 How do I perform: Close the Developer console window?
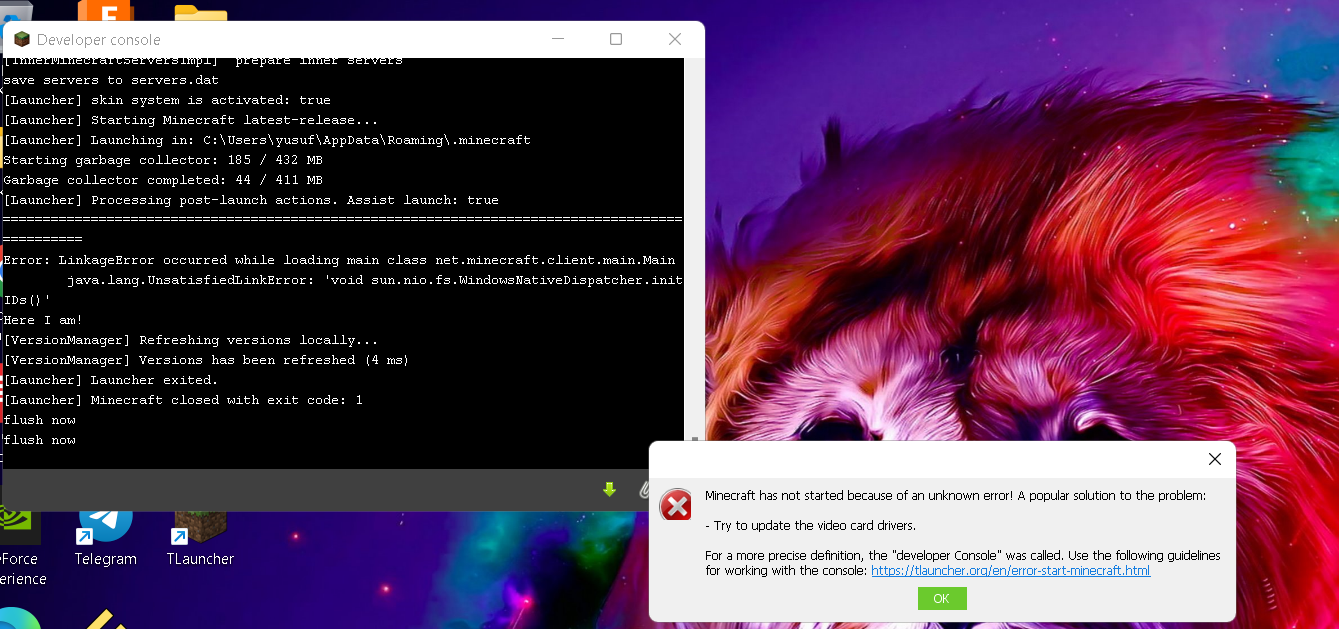click(x=675, y=39)
